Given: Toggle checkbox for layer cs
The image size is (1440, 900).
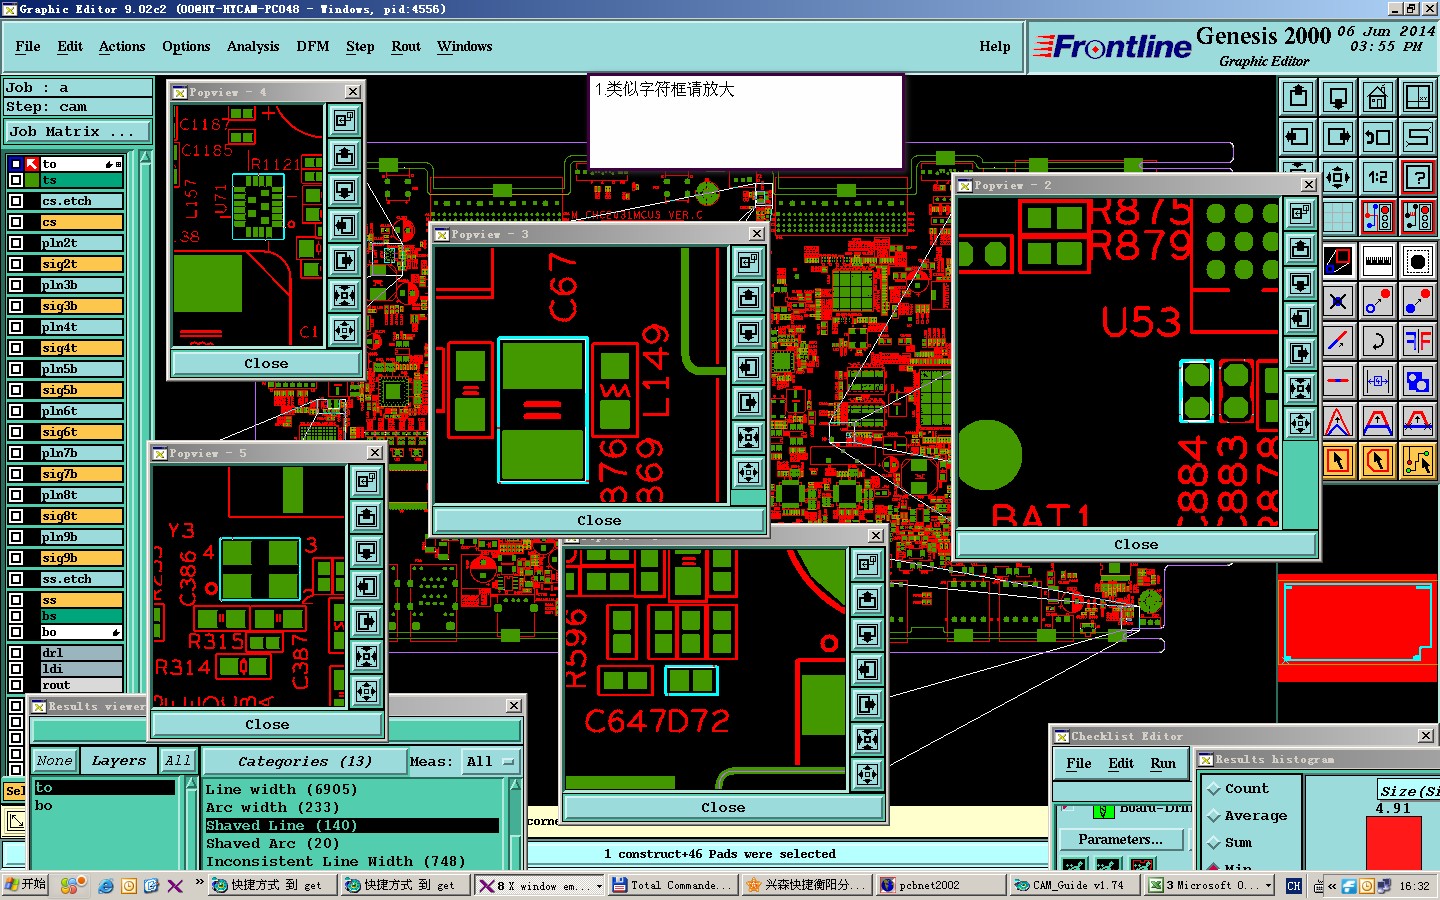Looking at the screenshot, I should (x=16, y=222).
